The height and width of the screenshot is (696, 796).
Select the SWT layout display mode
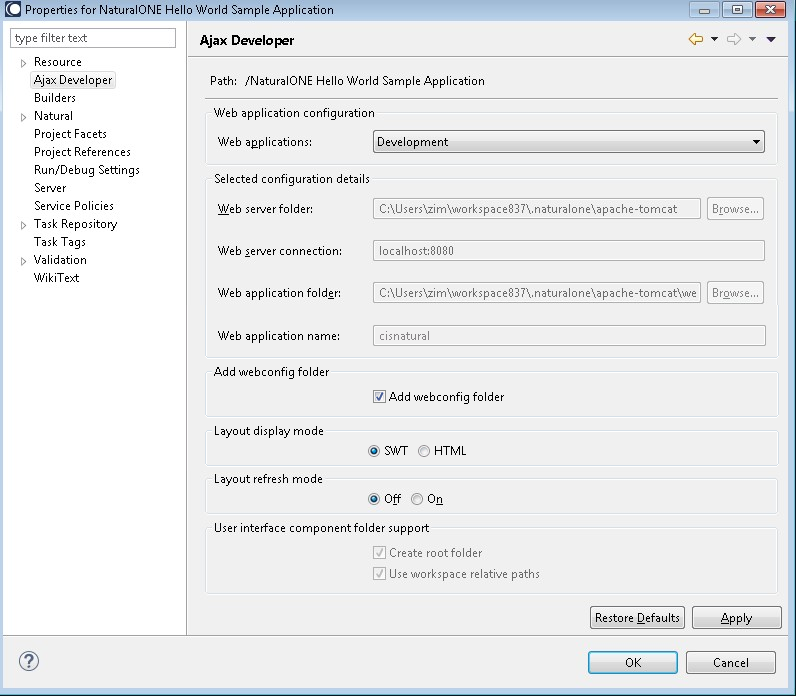374,451
